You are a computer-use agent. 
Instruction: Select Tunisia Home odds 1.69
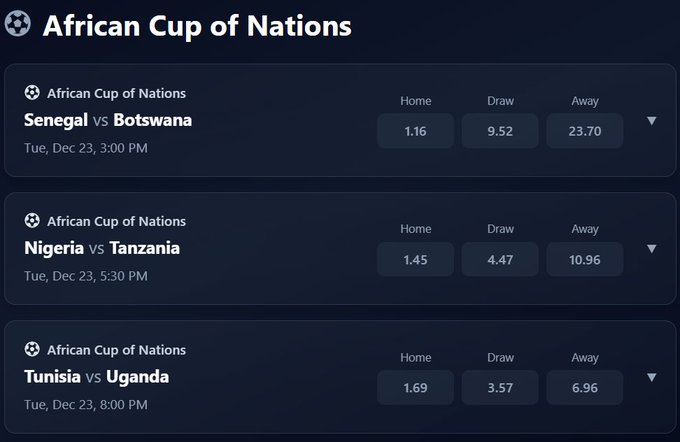click(415, 388)
